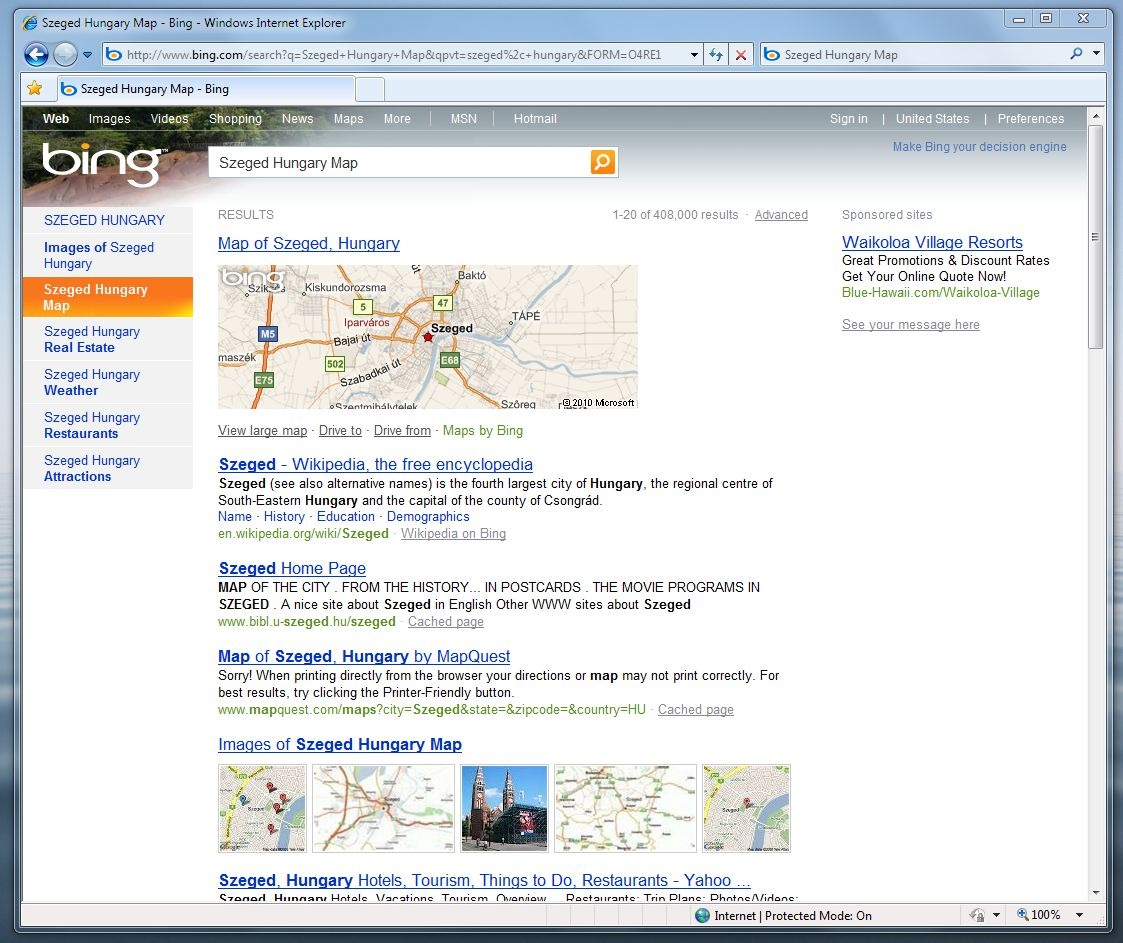Open the Maps search tab
1123x943 pixels.
point(348,119)
